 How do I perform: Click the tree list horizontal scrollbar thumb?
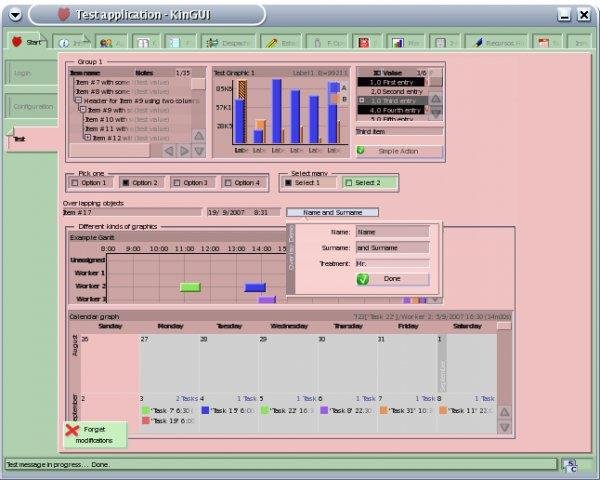109,150
